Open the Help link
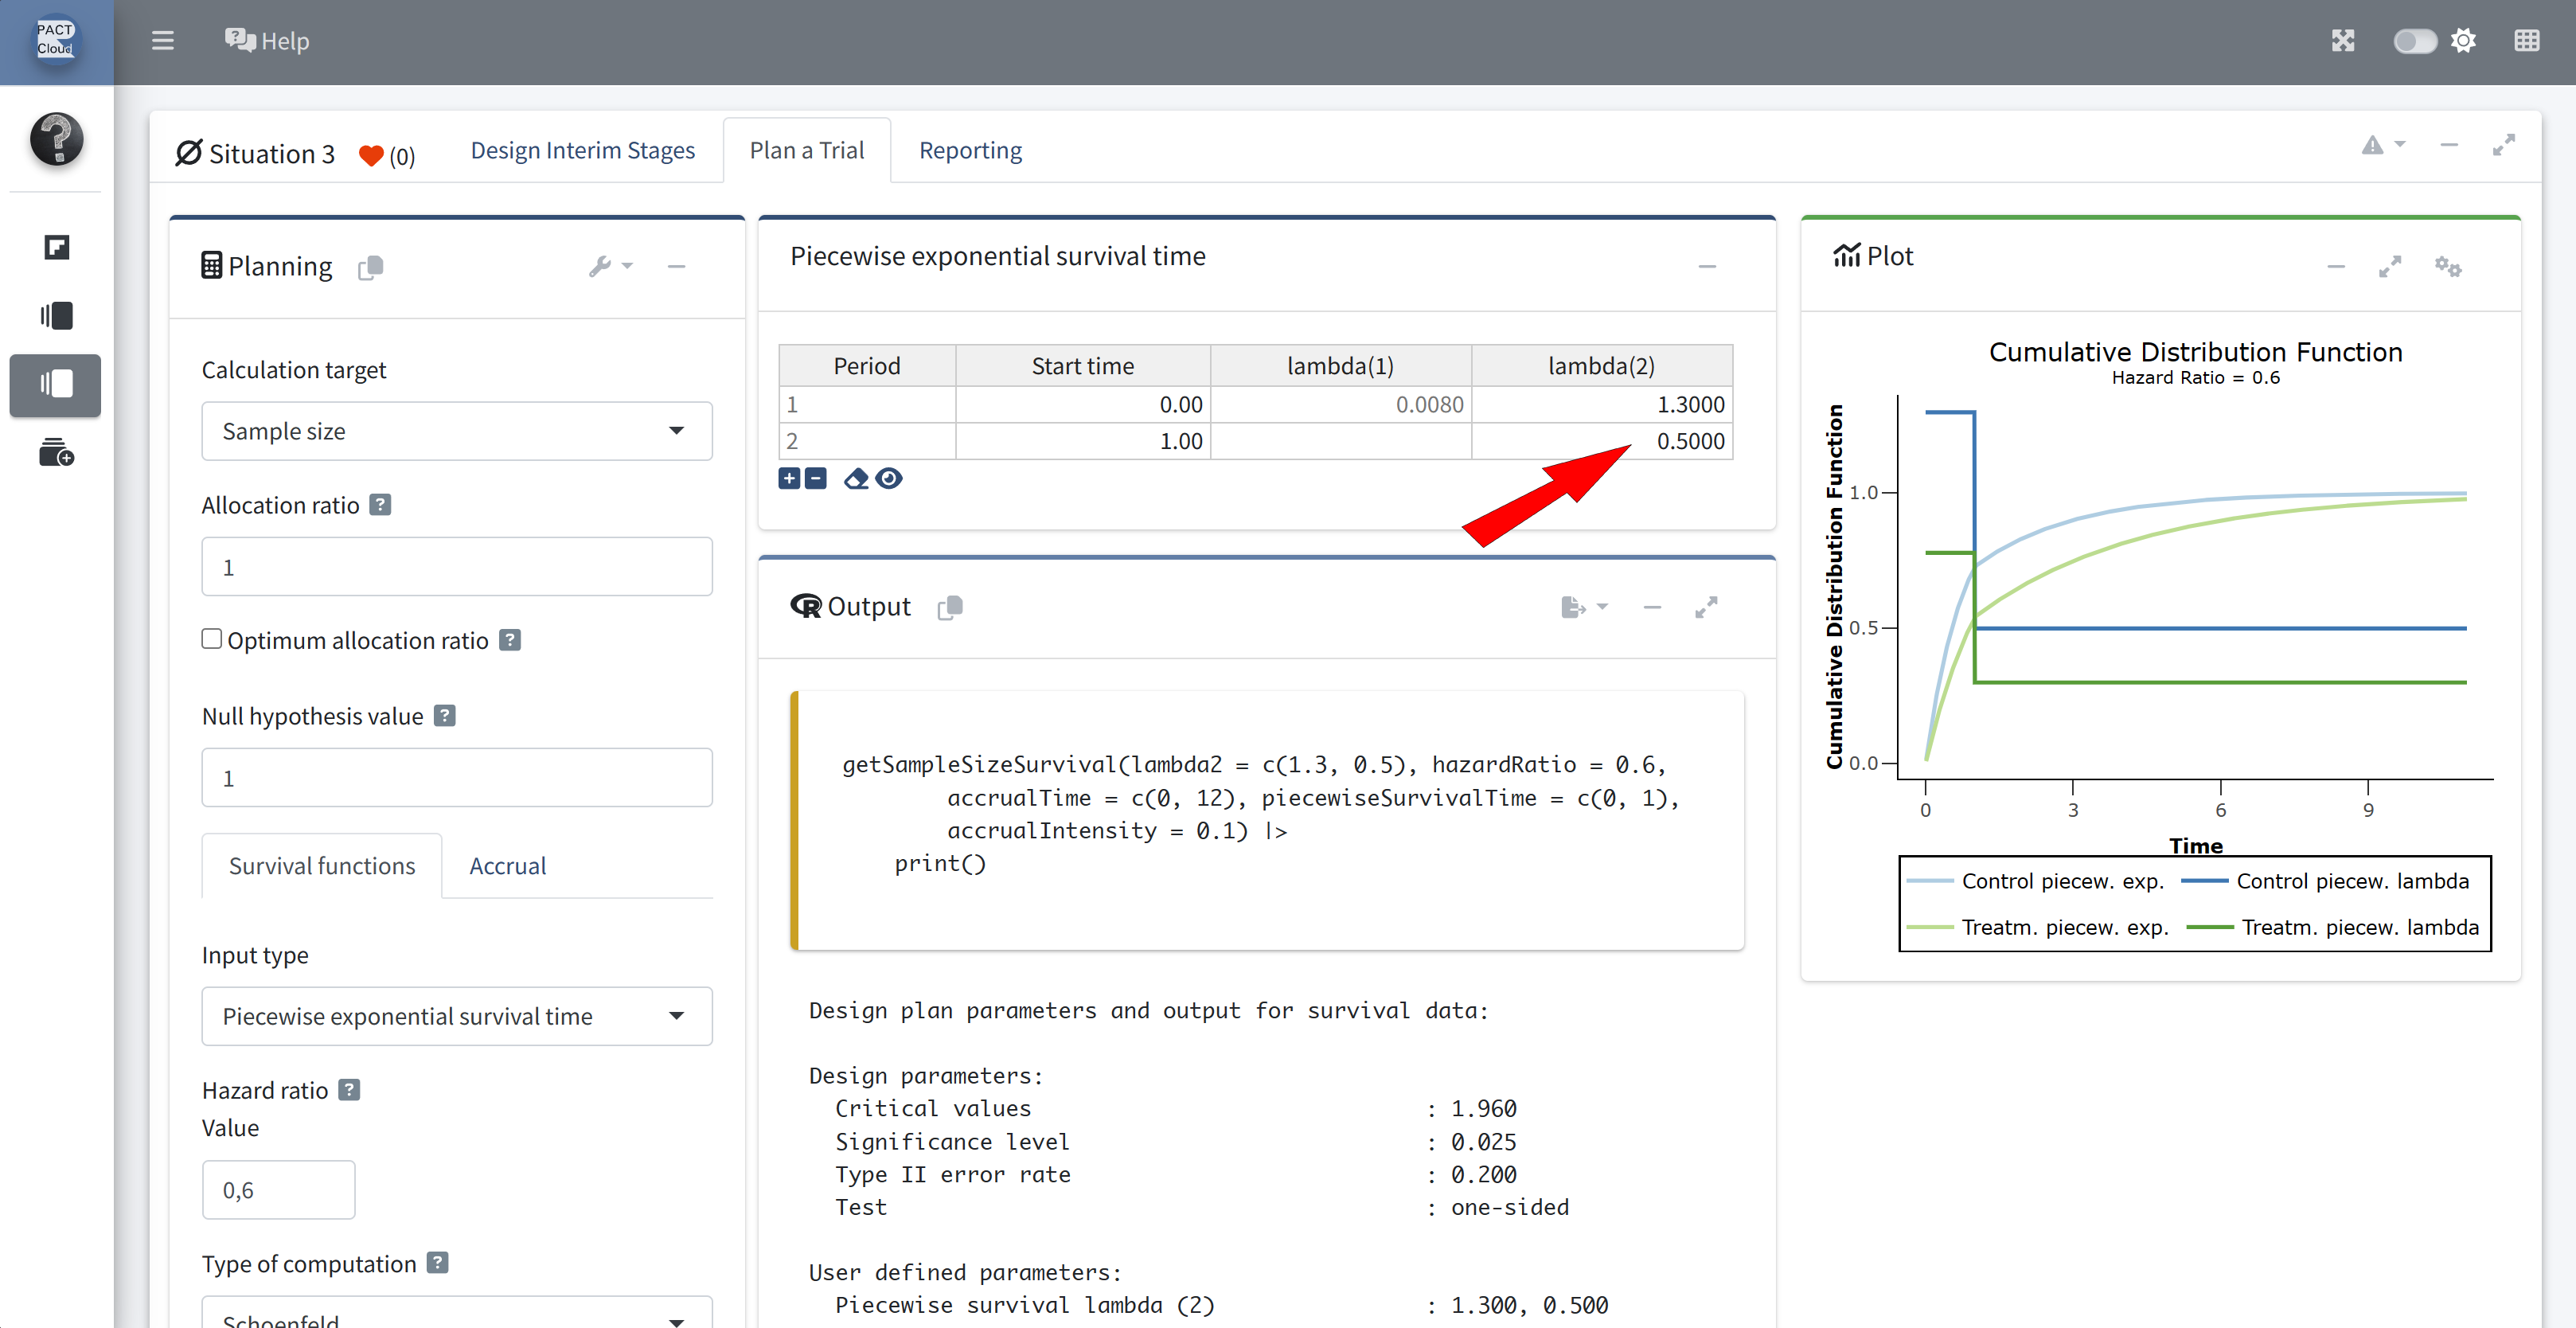This screenshot has height=1328, width=2576. click(x=266, y=41)
